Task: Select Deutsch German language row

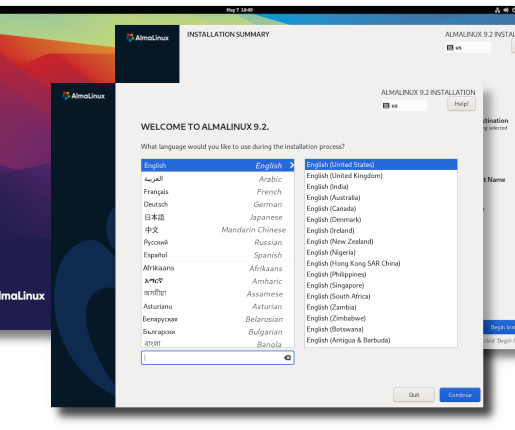Action: pos(218,204)
